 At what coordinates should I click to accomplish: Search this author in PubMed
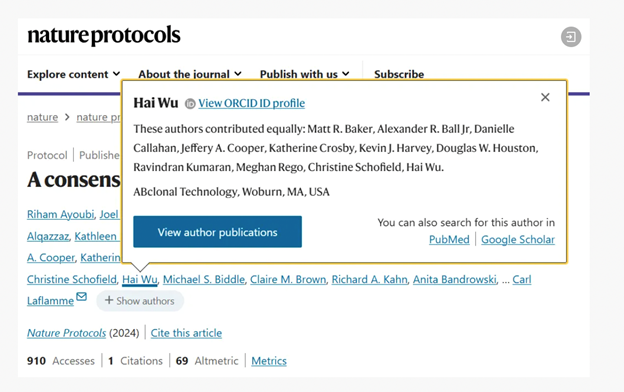point(449,240)
